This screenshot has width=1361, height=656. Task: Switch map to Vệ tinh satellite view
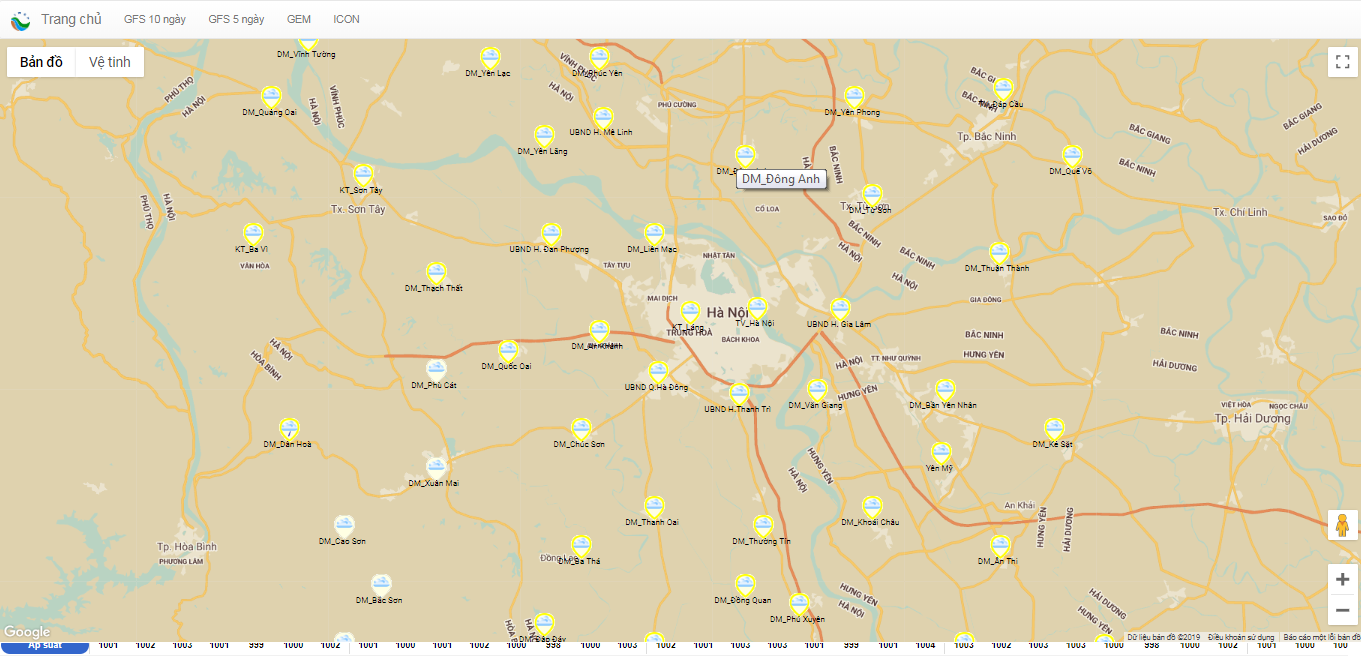click(x=109, y=62)
